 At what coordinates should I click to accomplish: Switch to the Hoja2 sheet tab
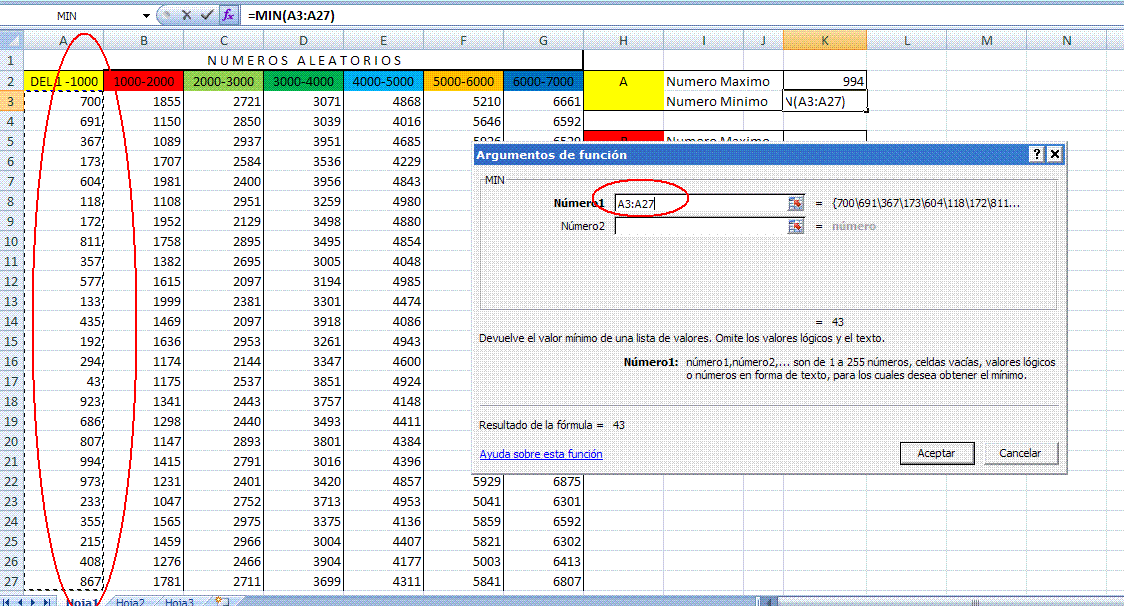[x=130, y=602]
